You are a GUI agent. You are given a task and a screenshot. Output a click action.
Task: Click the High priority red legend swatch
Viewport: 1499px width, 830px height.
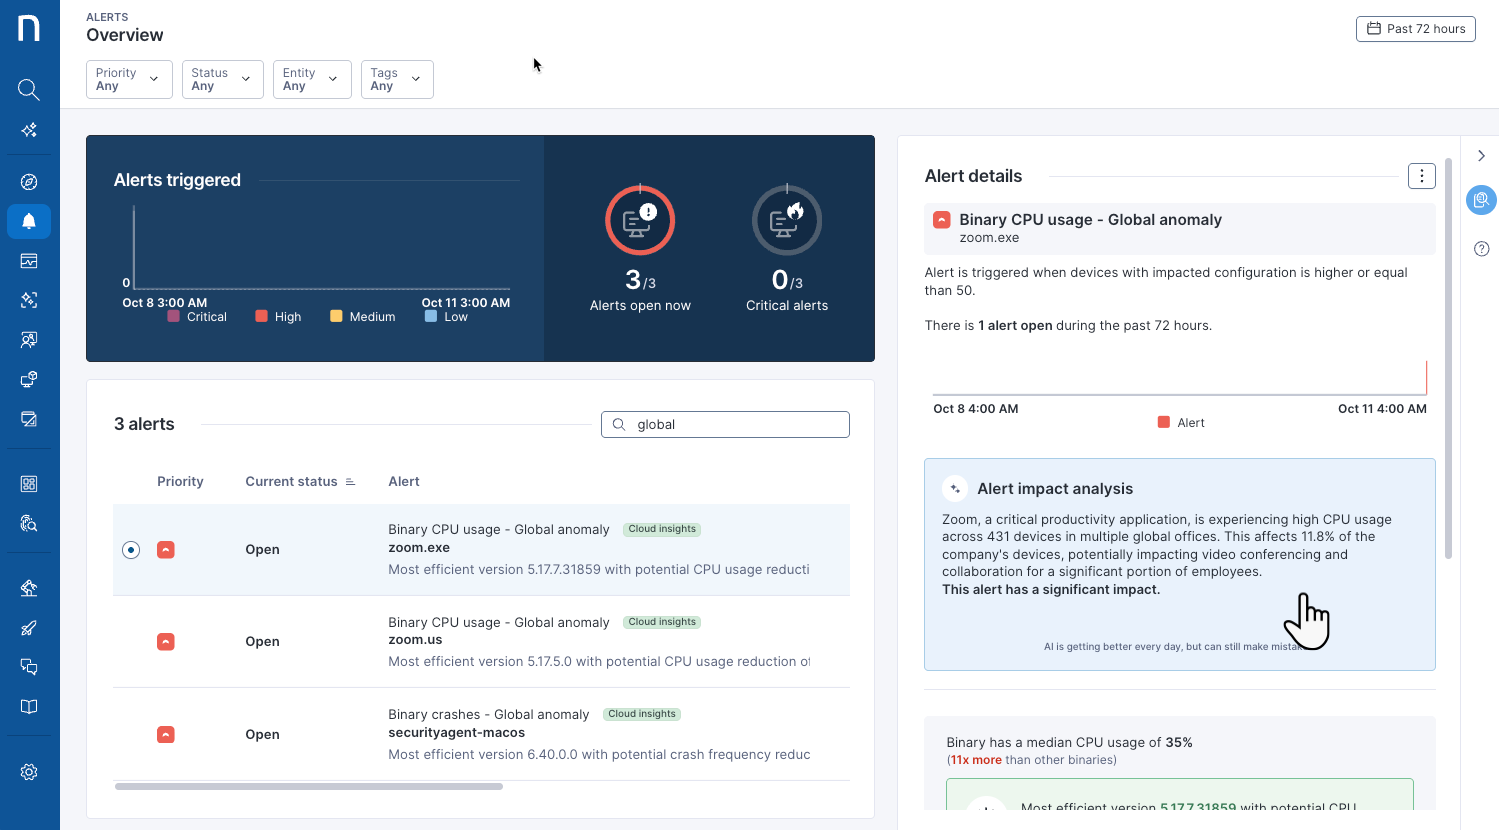pyautogui.click(x=262, y=317)
